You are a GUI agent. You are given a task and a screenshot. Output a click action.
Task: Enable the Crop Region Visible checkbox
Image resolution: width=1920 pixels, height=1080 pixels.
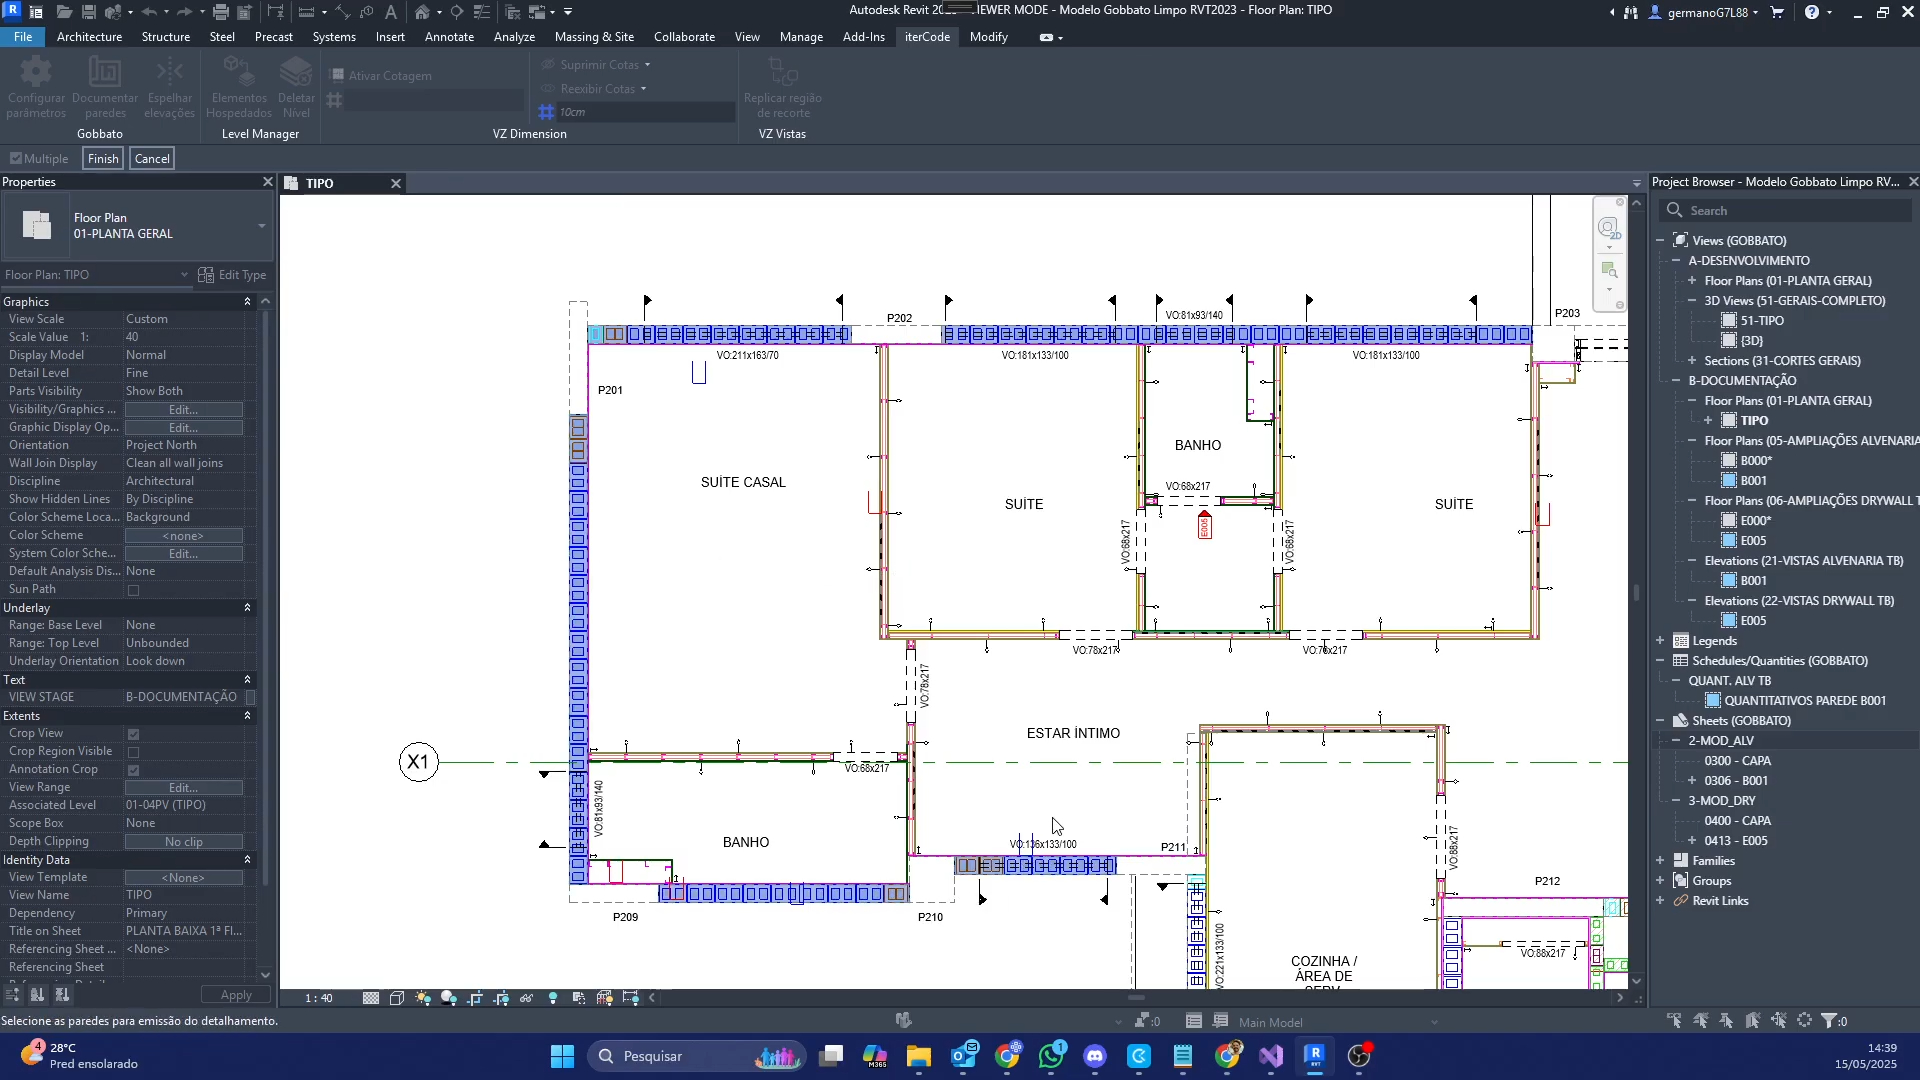point(133,752)
